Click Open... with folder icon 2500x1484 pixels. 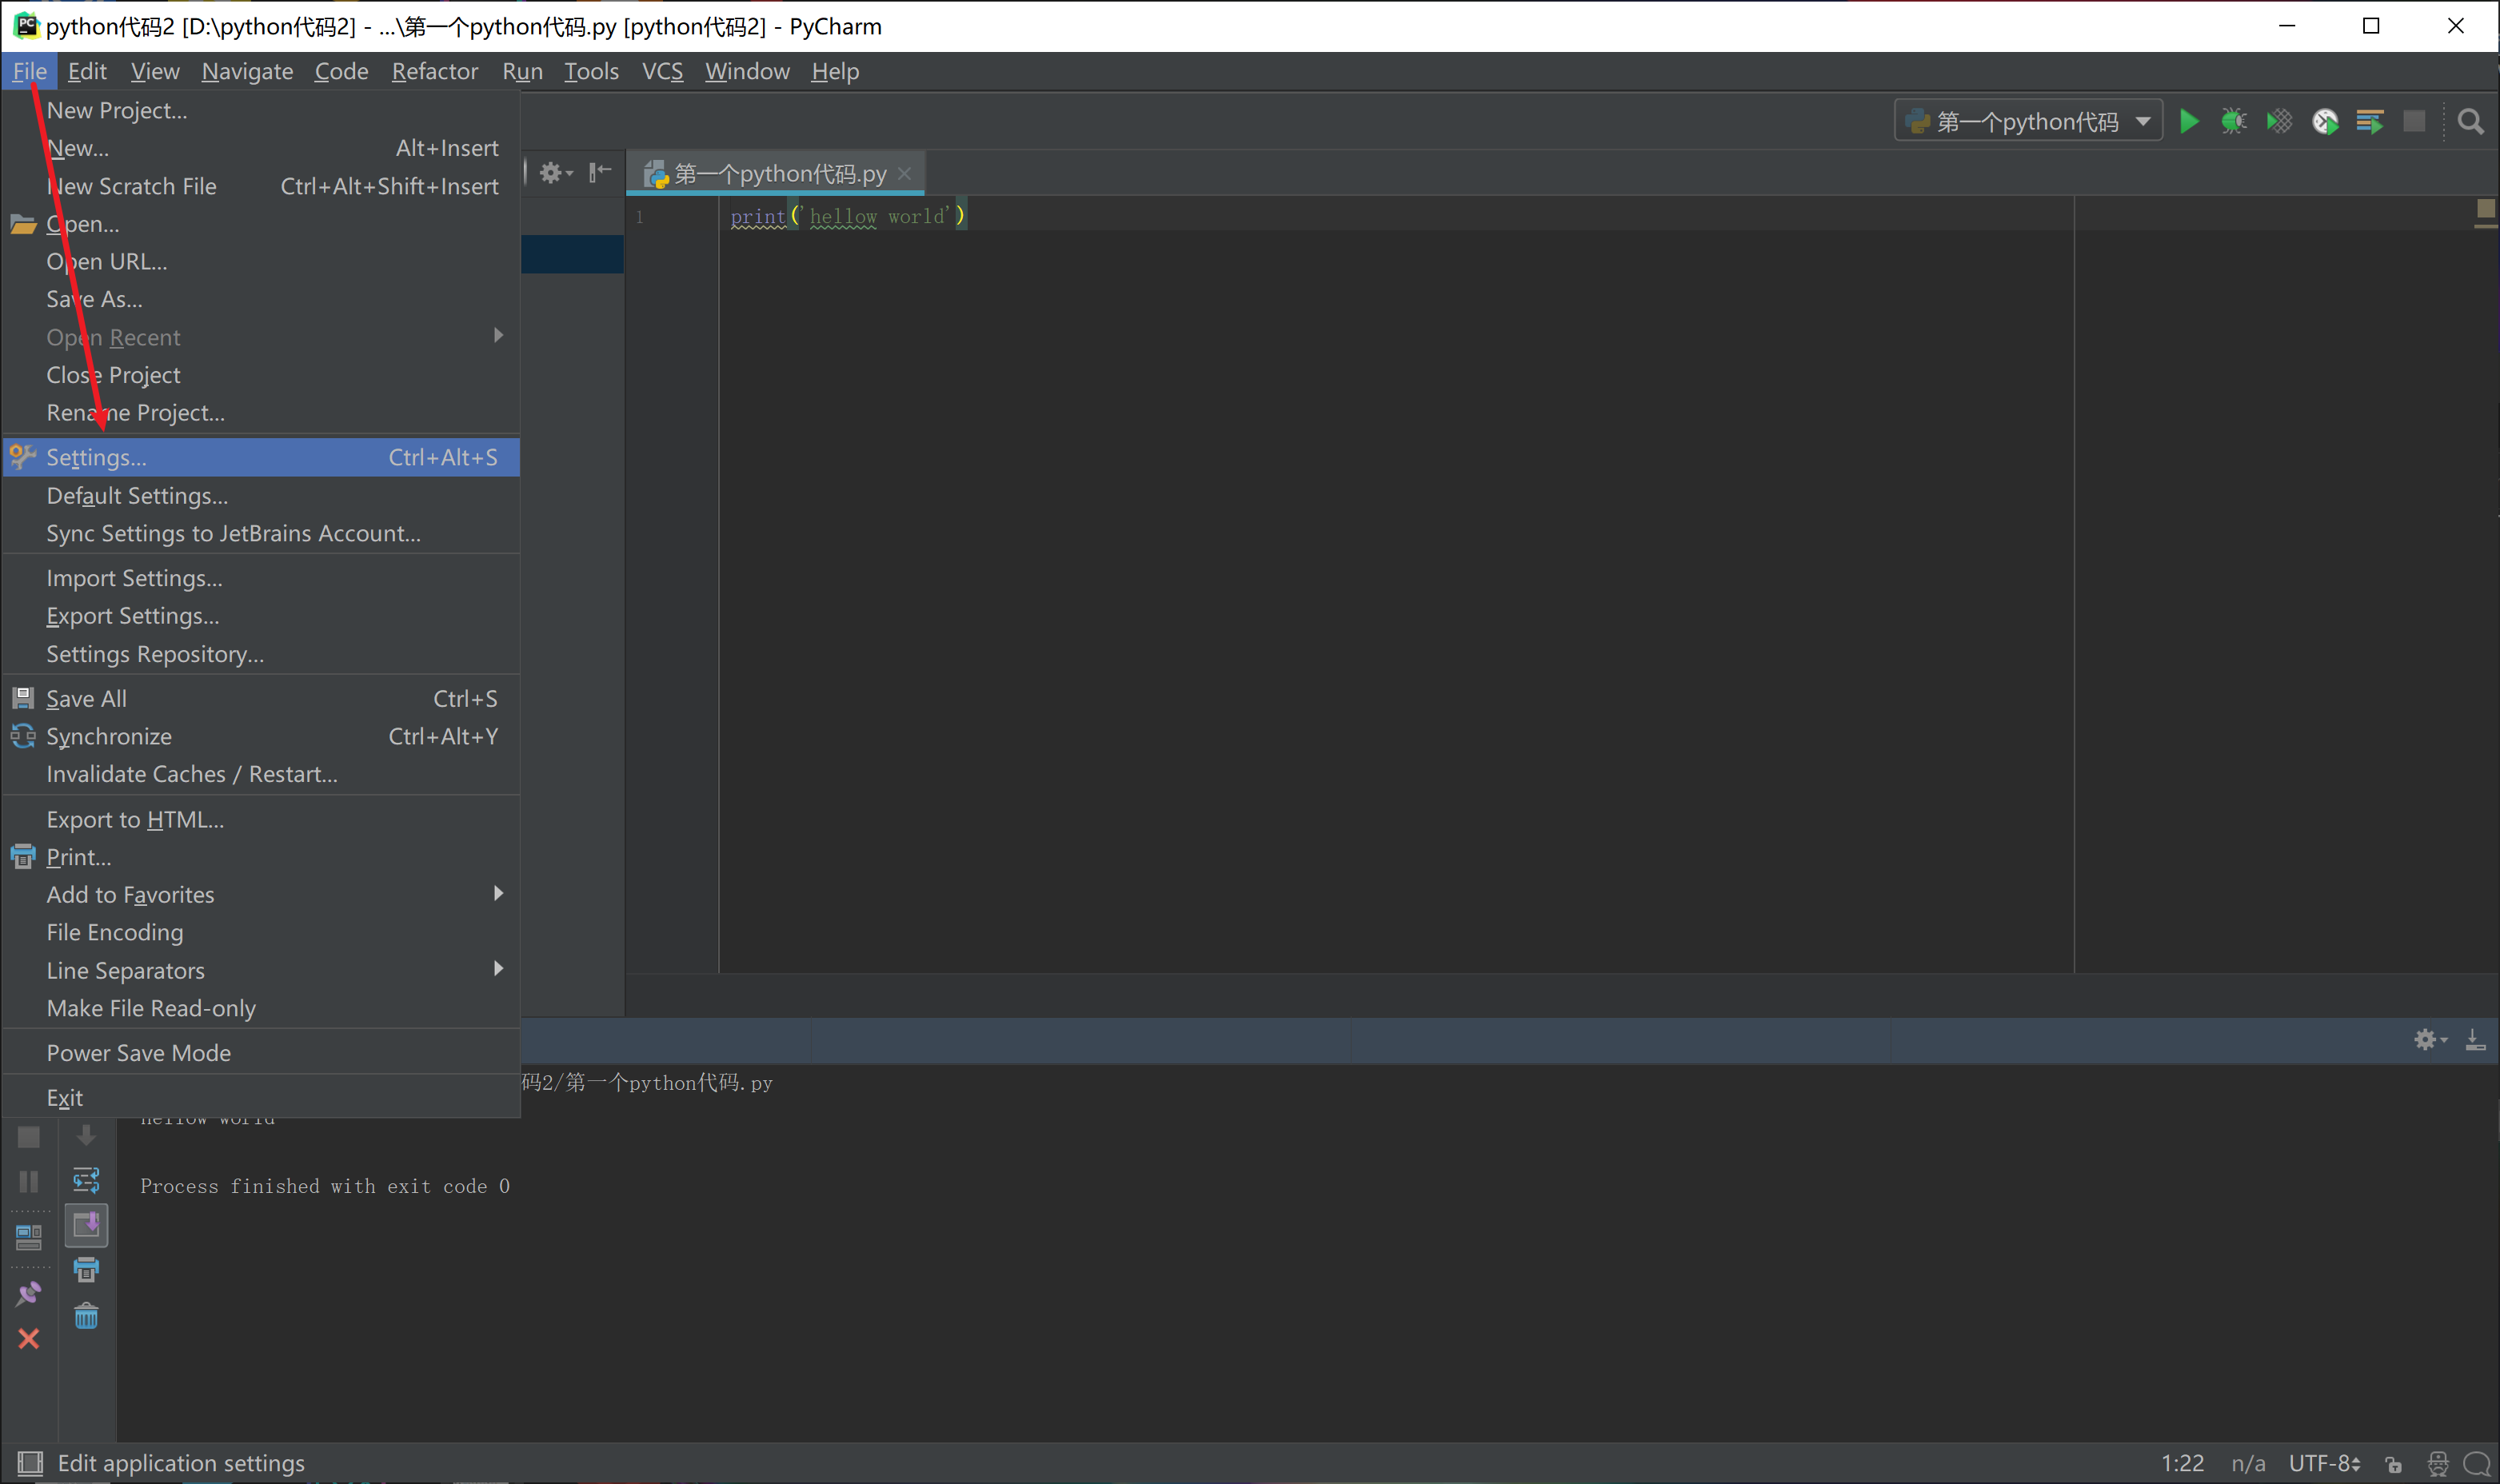point(262,224)
